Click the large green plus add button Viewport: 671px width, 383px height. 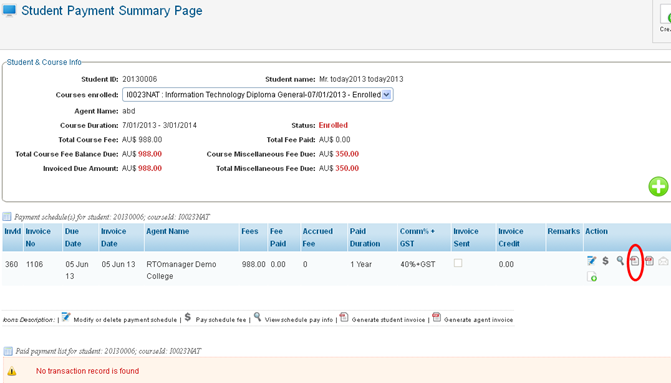[x=658, y=187]
